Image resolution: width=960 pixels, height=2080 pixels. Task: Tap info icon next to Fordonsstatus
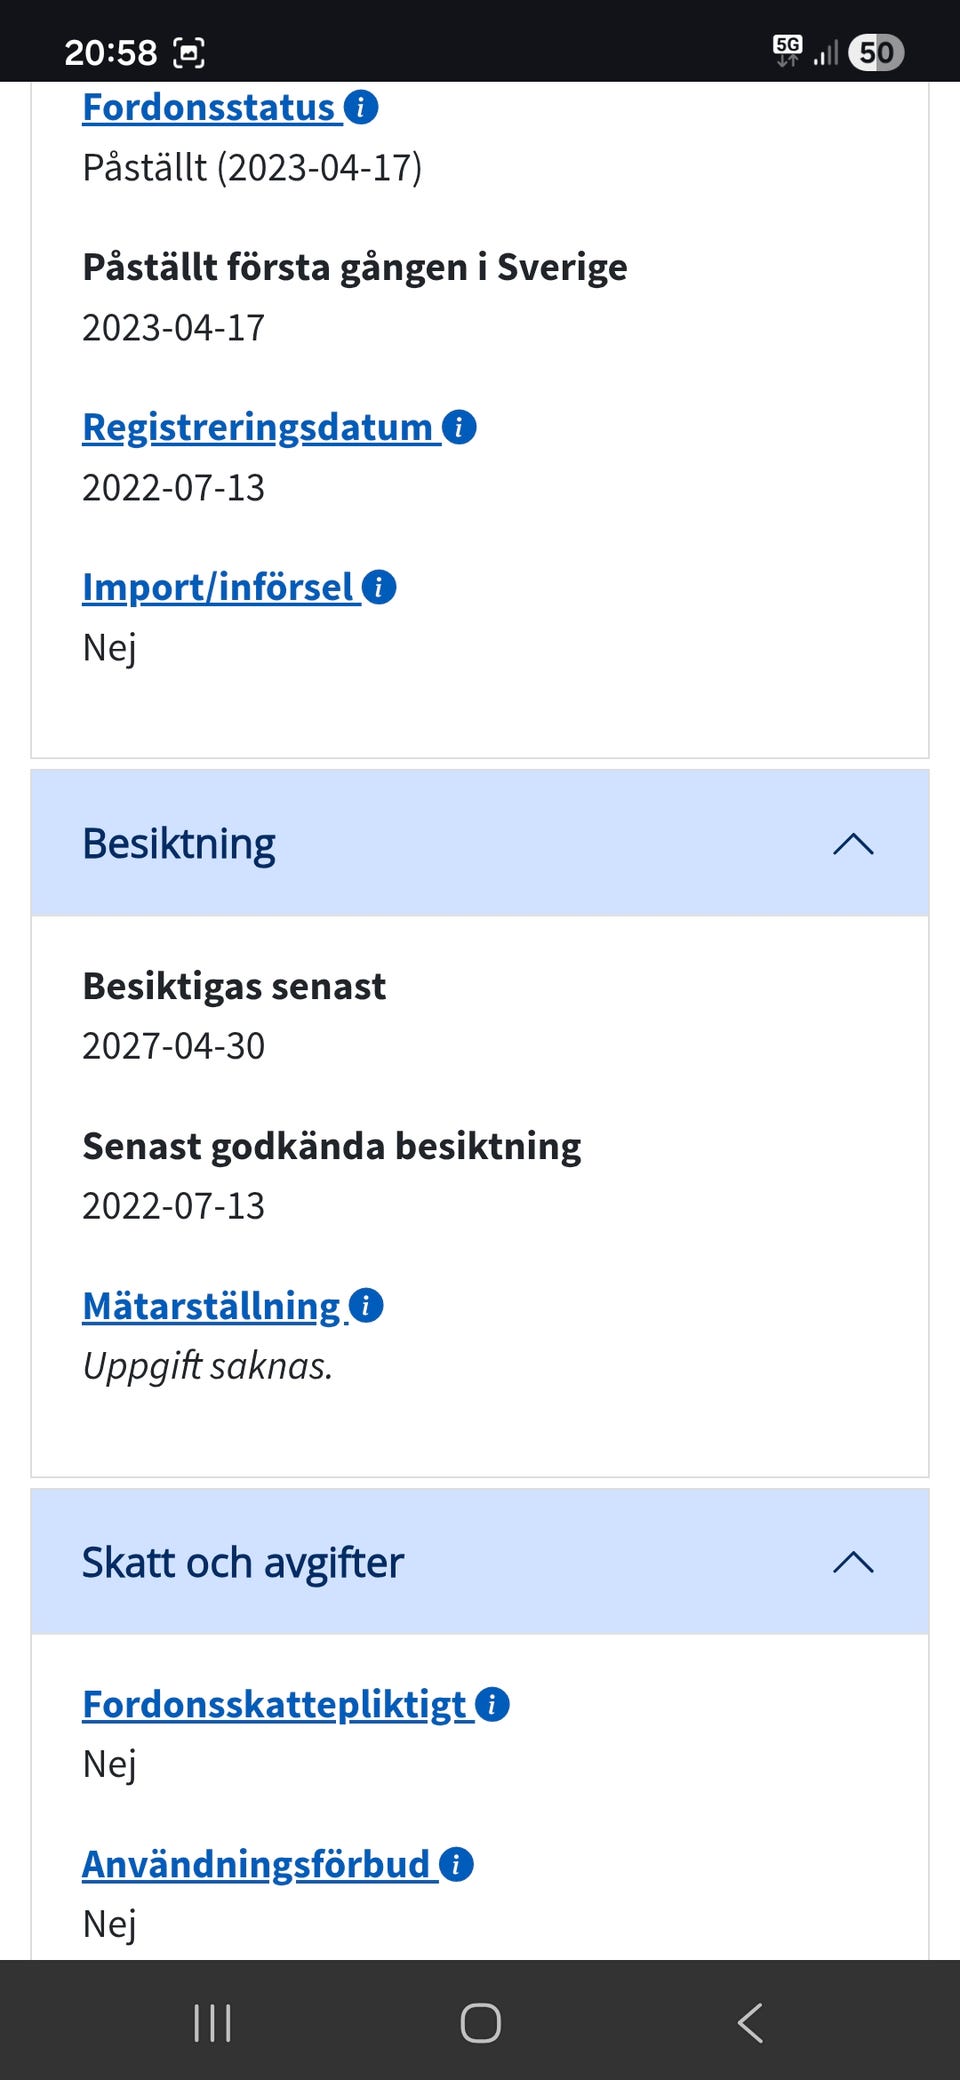pyautogui.click(x=361, y=107)
